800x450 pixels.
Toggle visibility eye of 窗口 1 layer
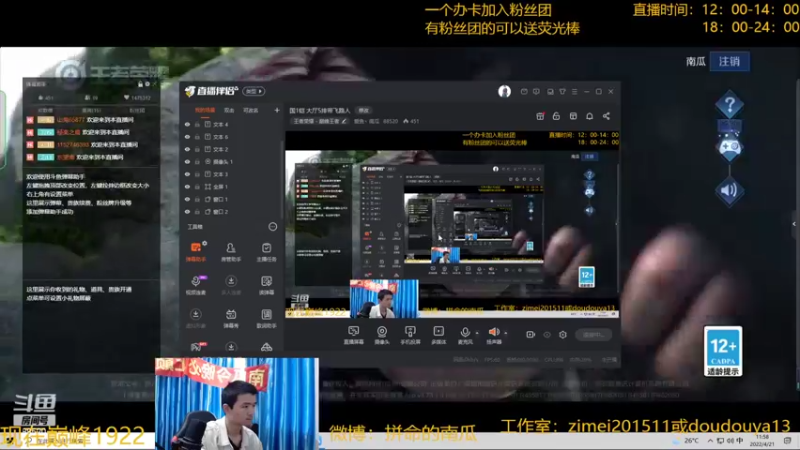[x=187, y=199]
